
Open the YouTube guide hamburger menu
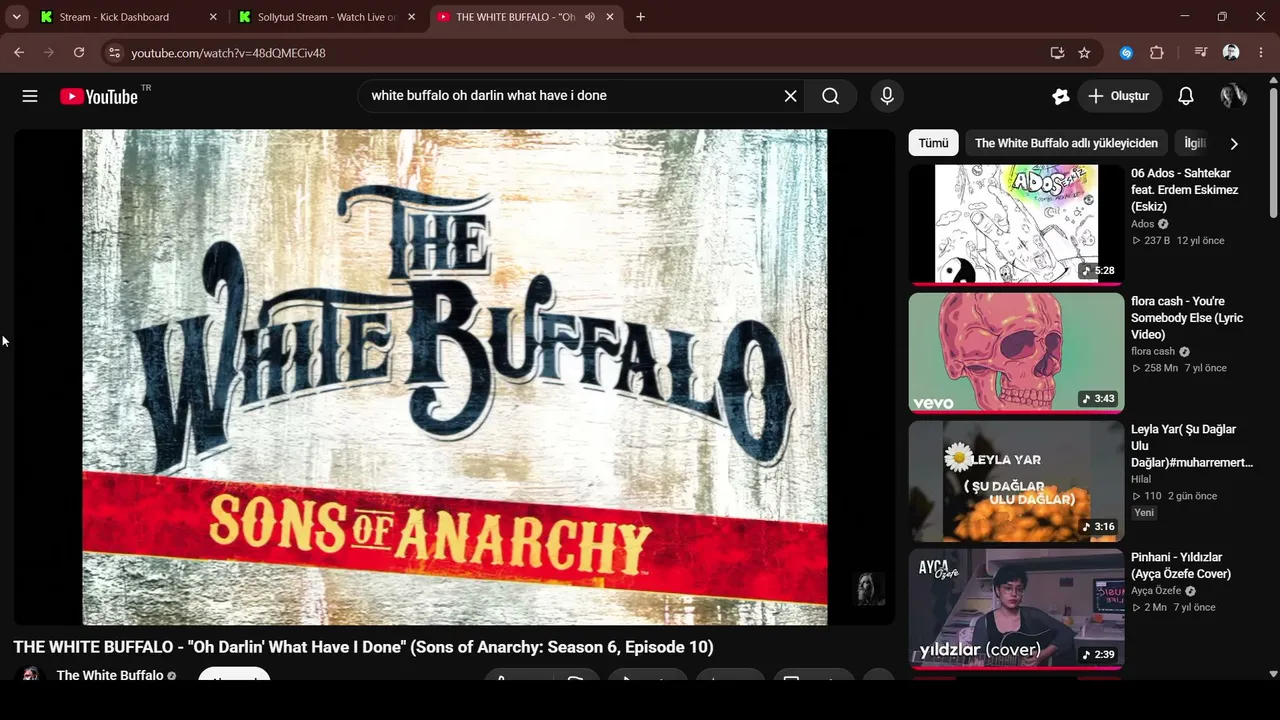coord(30,96)
